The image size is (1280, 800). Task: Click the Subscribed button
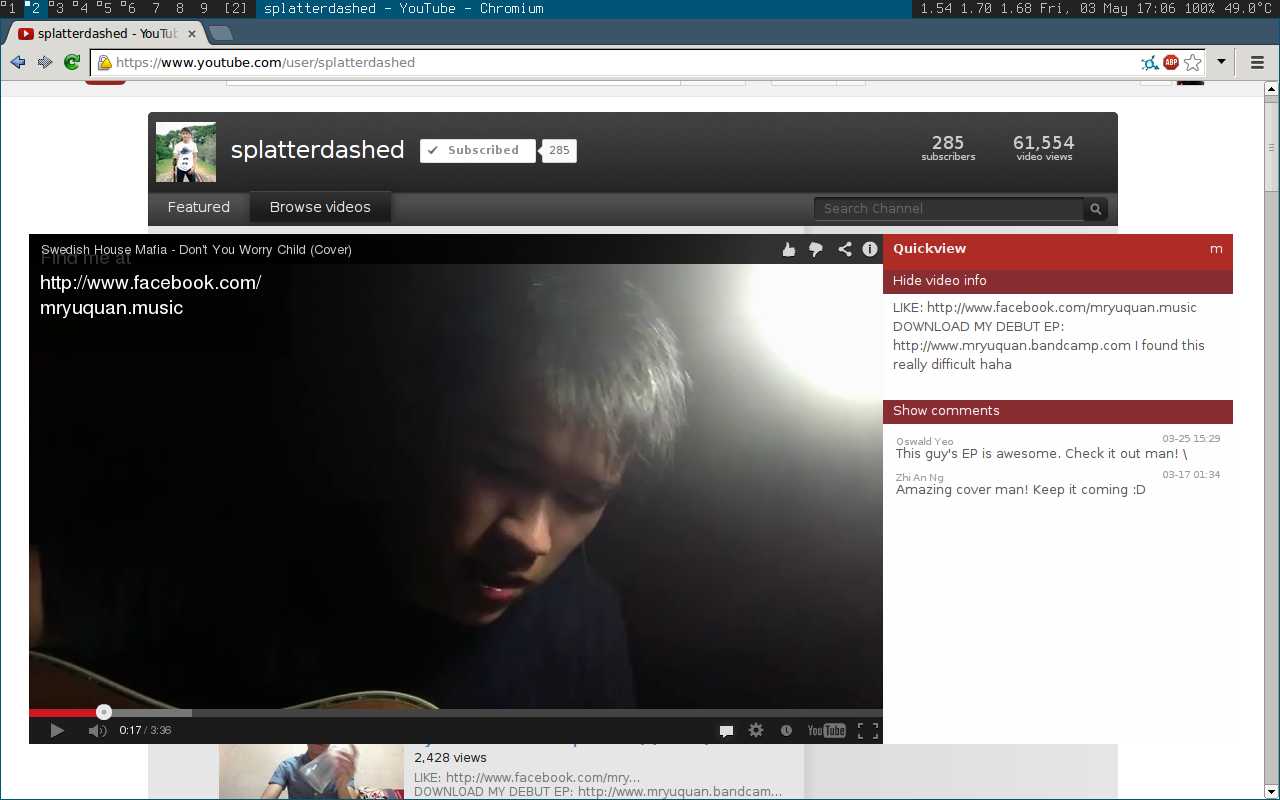pos(478,150)
